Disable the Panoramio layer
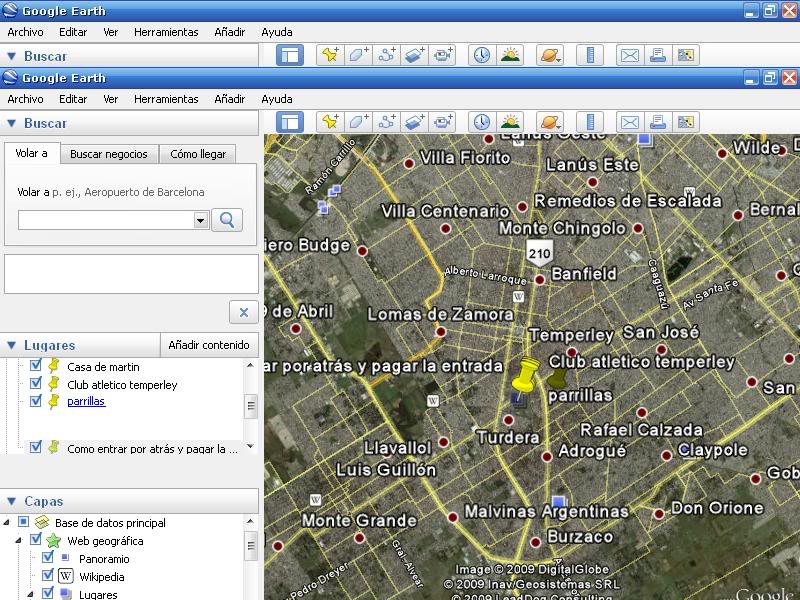The height and width of the screenshot is (600, 800). [x=48, y=558]
